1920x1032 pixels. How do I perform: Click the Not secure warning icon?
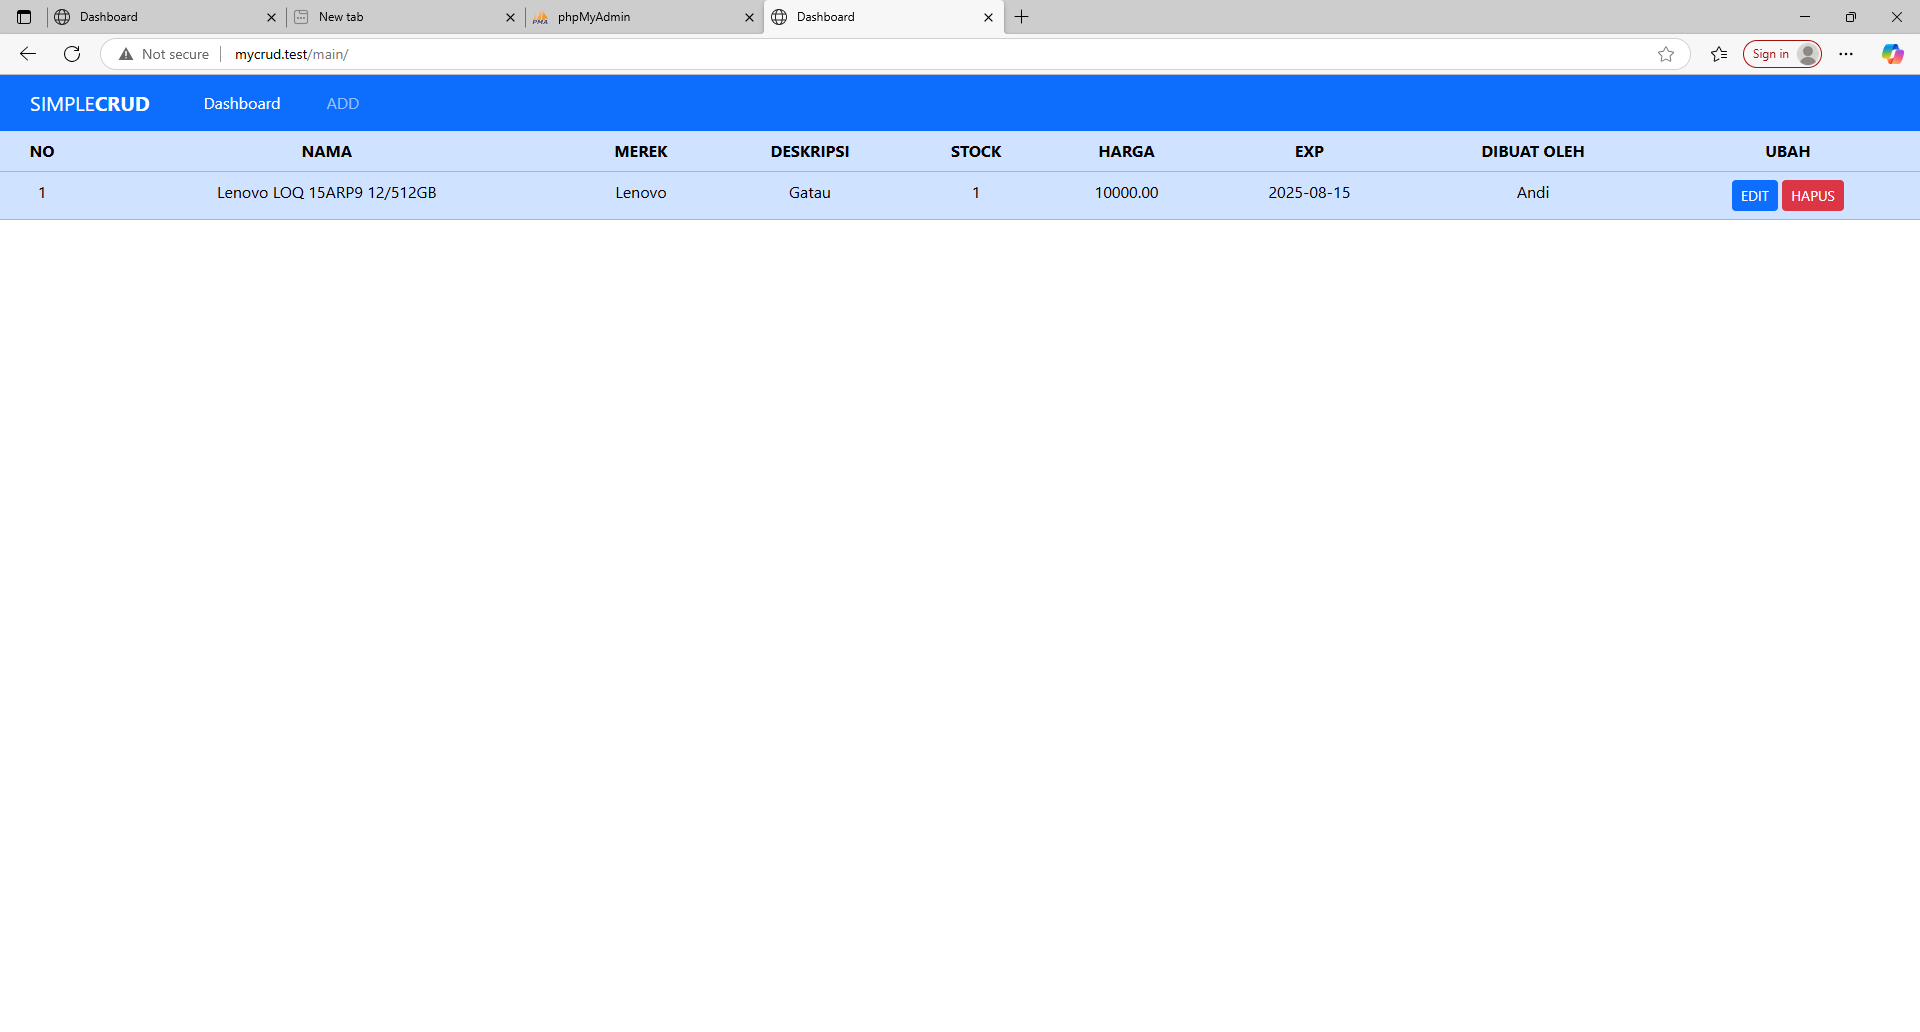point(126,54)
